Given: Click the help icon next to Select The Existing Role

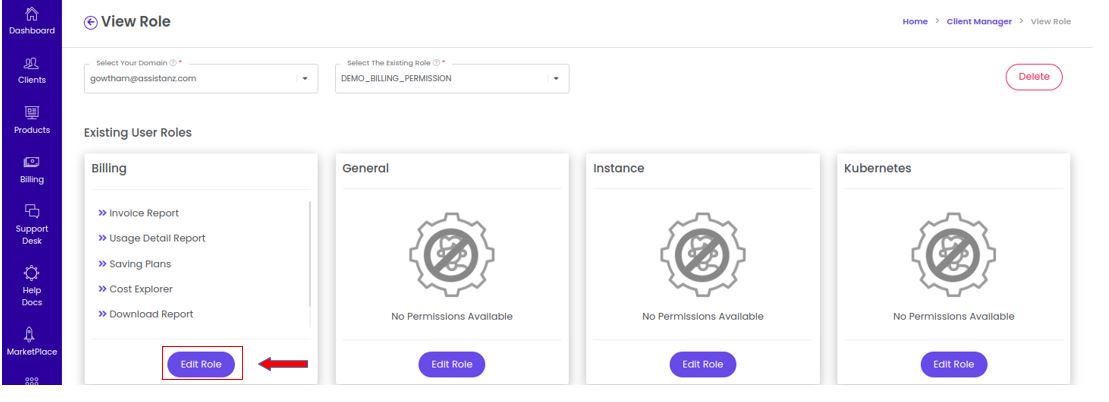Looking at the screenshot, I should coord(436,63).
